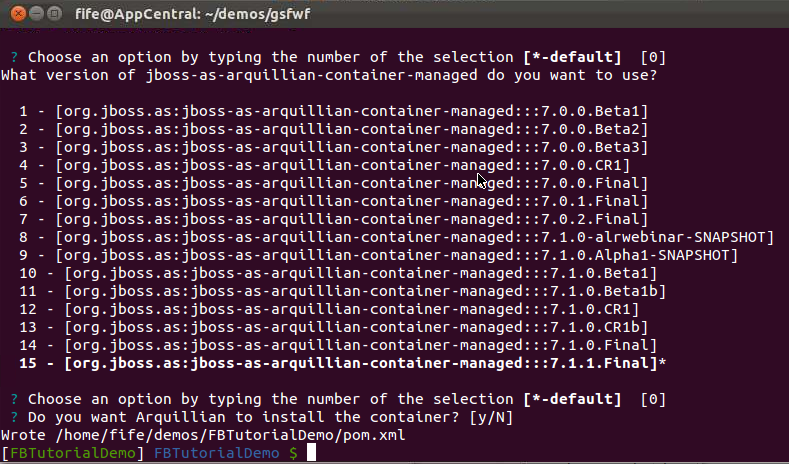789x464 pixels.
Task: Close the terminal window
Action: pyautogui.click(x=18, y=14)
